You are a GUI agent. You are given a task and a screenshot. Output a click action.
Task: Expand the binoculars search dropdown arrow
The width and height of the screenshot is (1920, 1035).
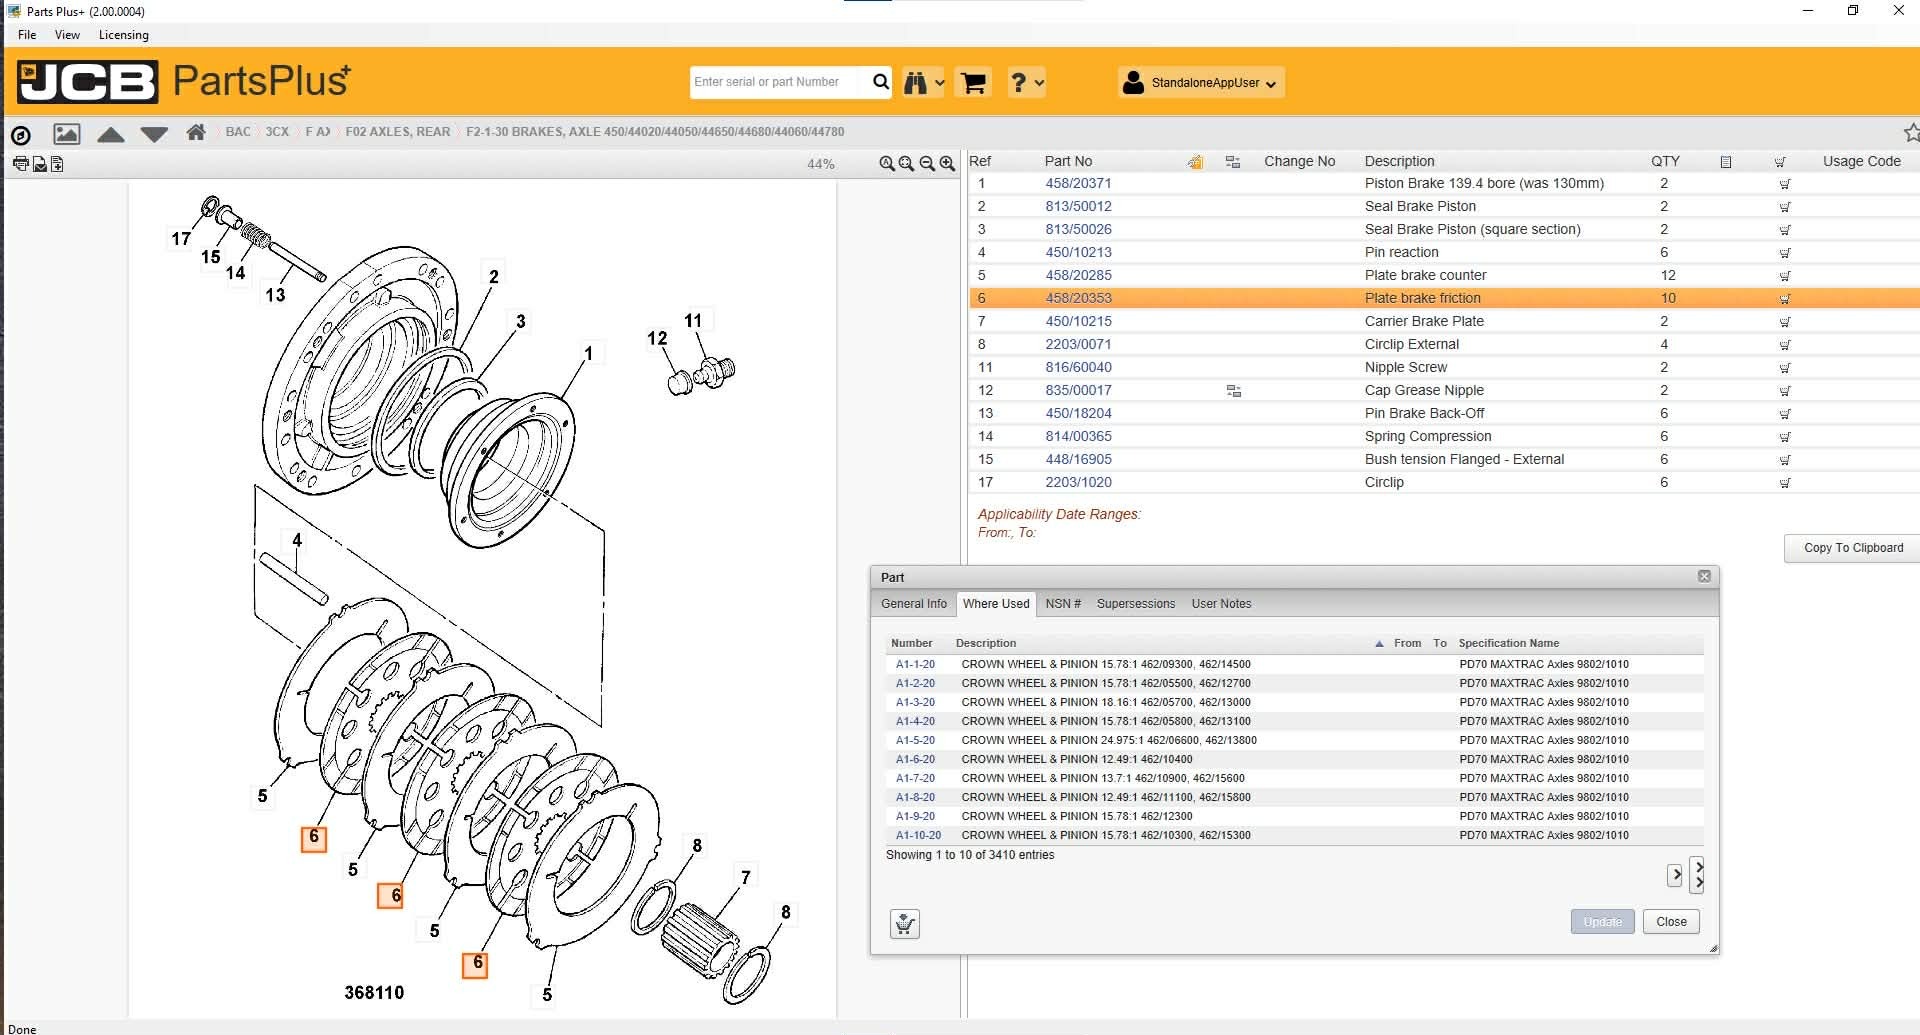(939, 83)
